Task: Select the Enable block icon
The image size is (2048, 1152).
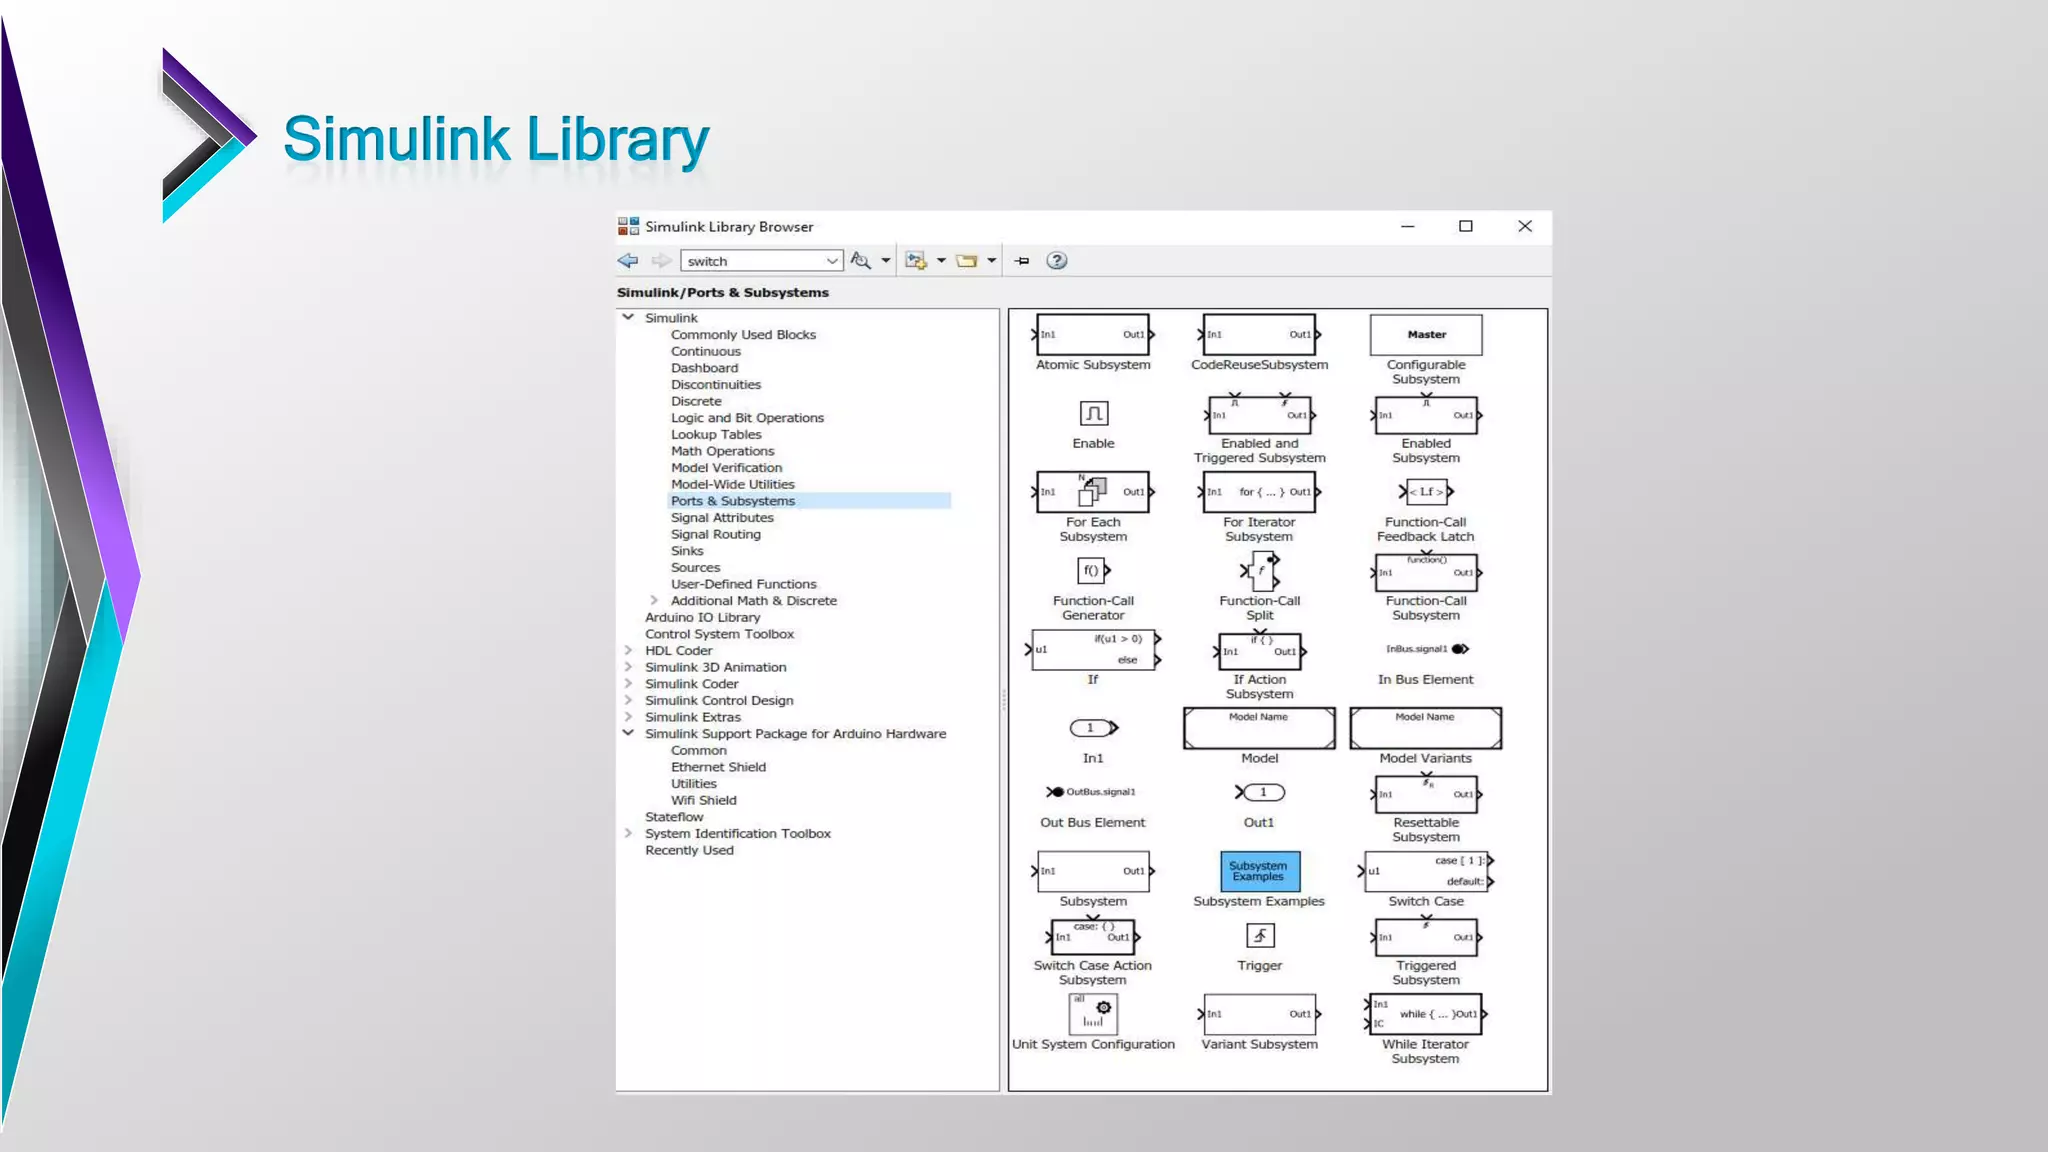Action: tap(1094, 413)
